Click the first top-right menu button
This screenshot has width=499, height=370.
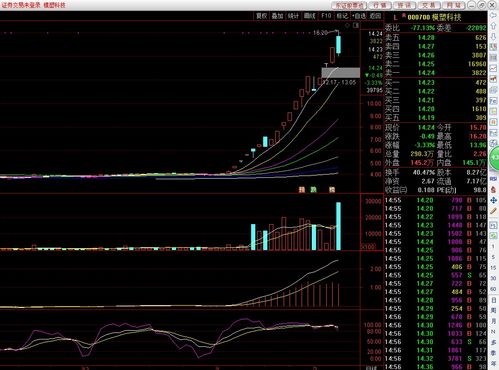click(349, 5)
